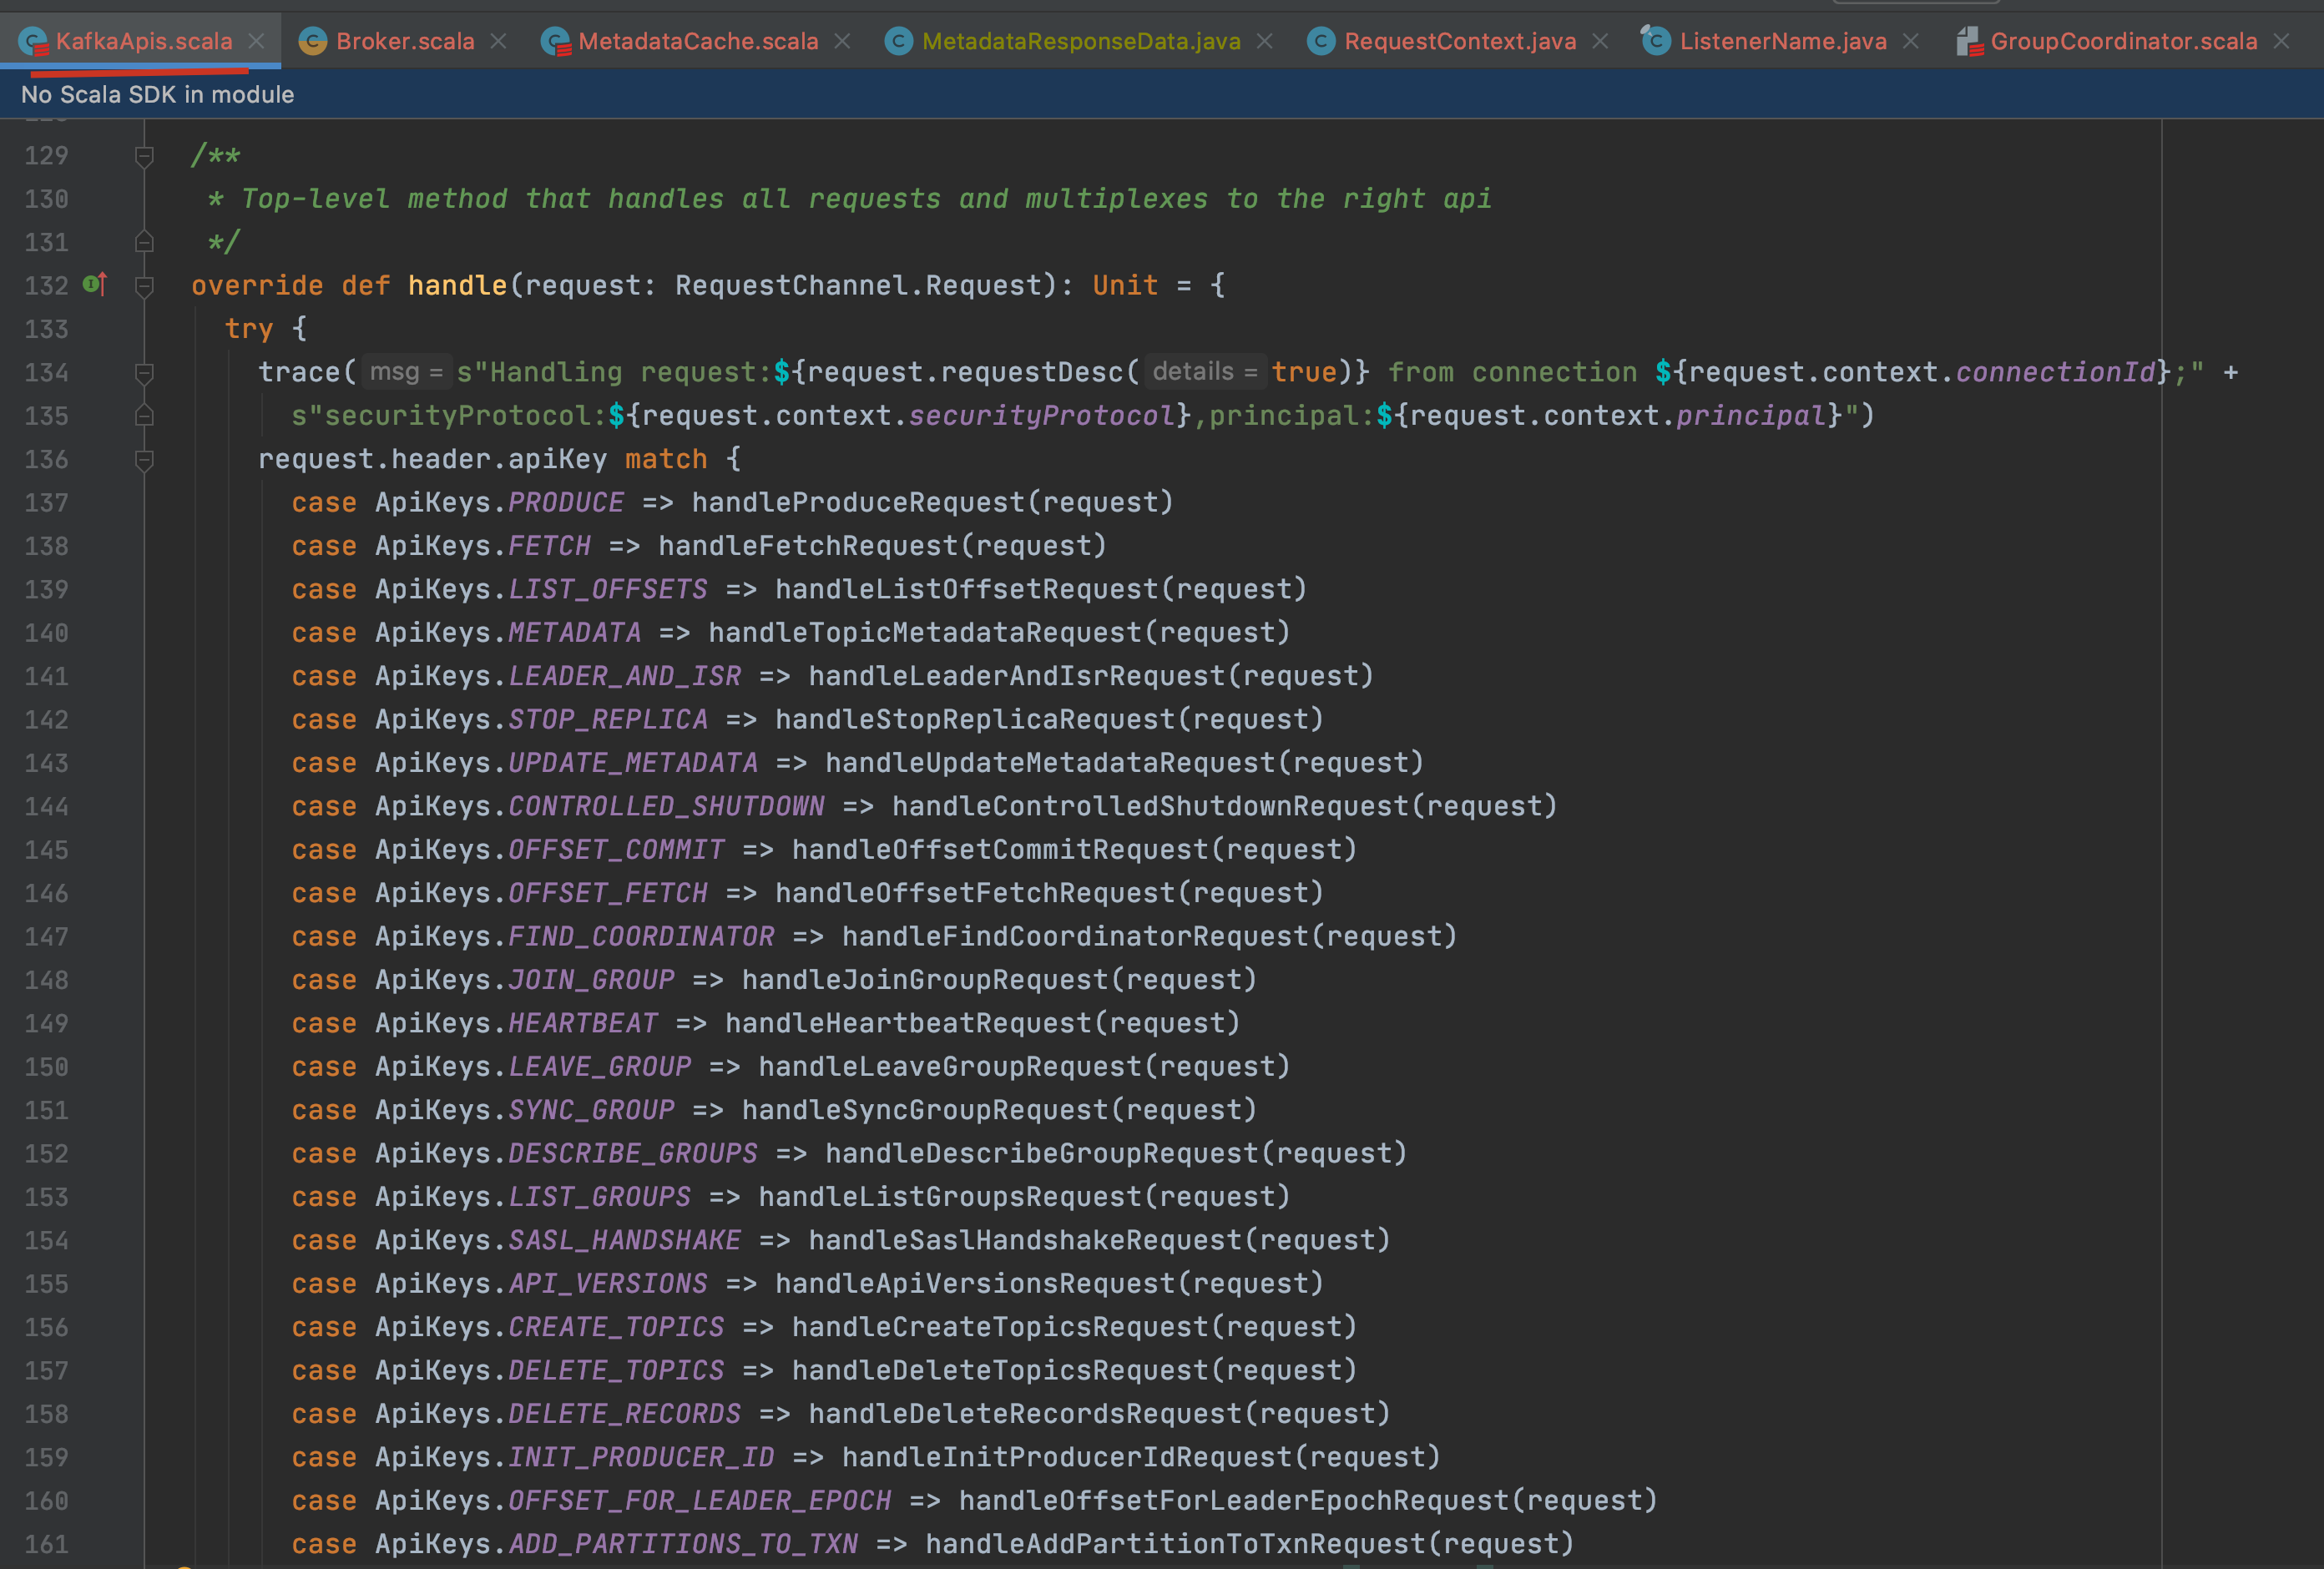Viewport: 2324px width, 1569px height.
Task: Open the RequestContext.java tab
Action: click(1459, 41)
